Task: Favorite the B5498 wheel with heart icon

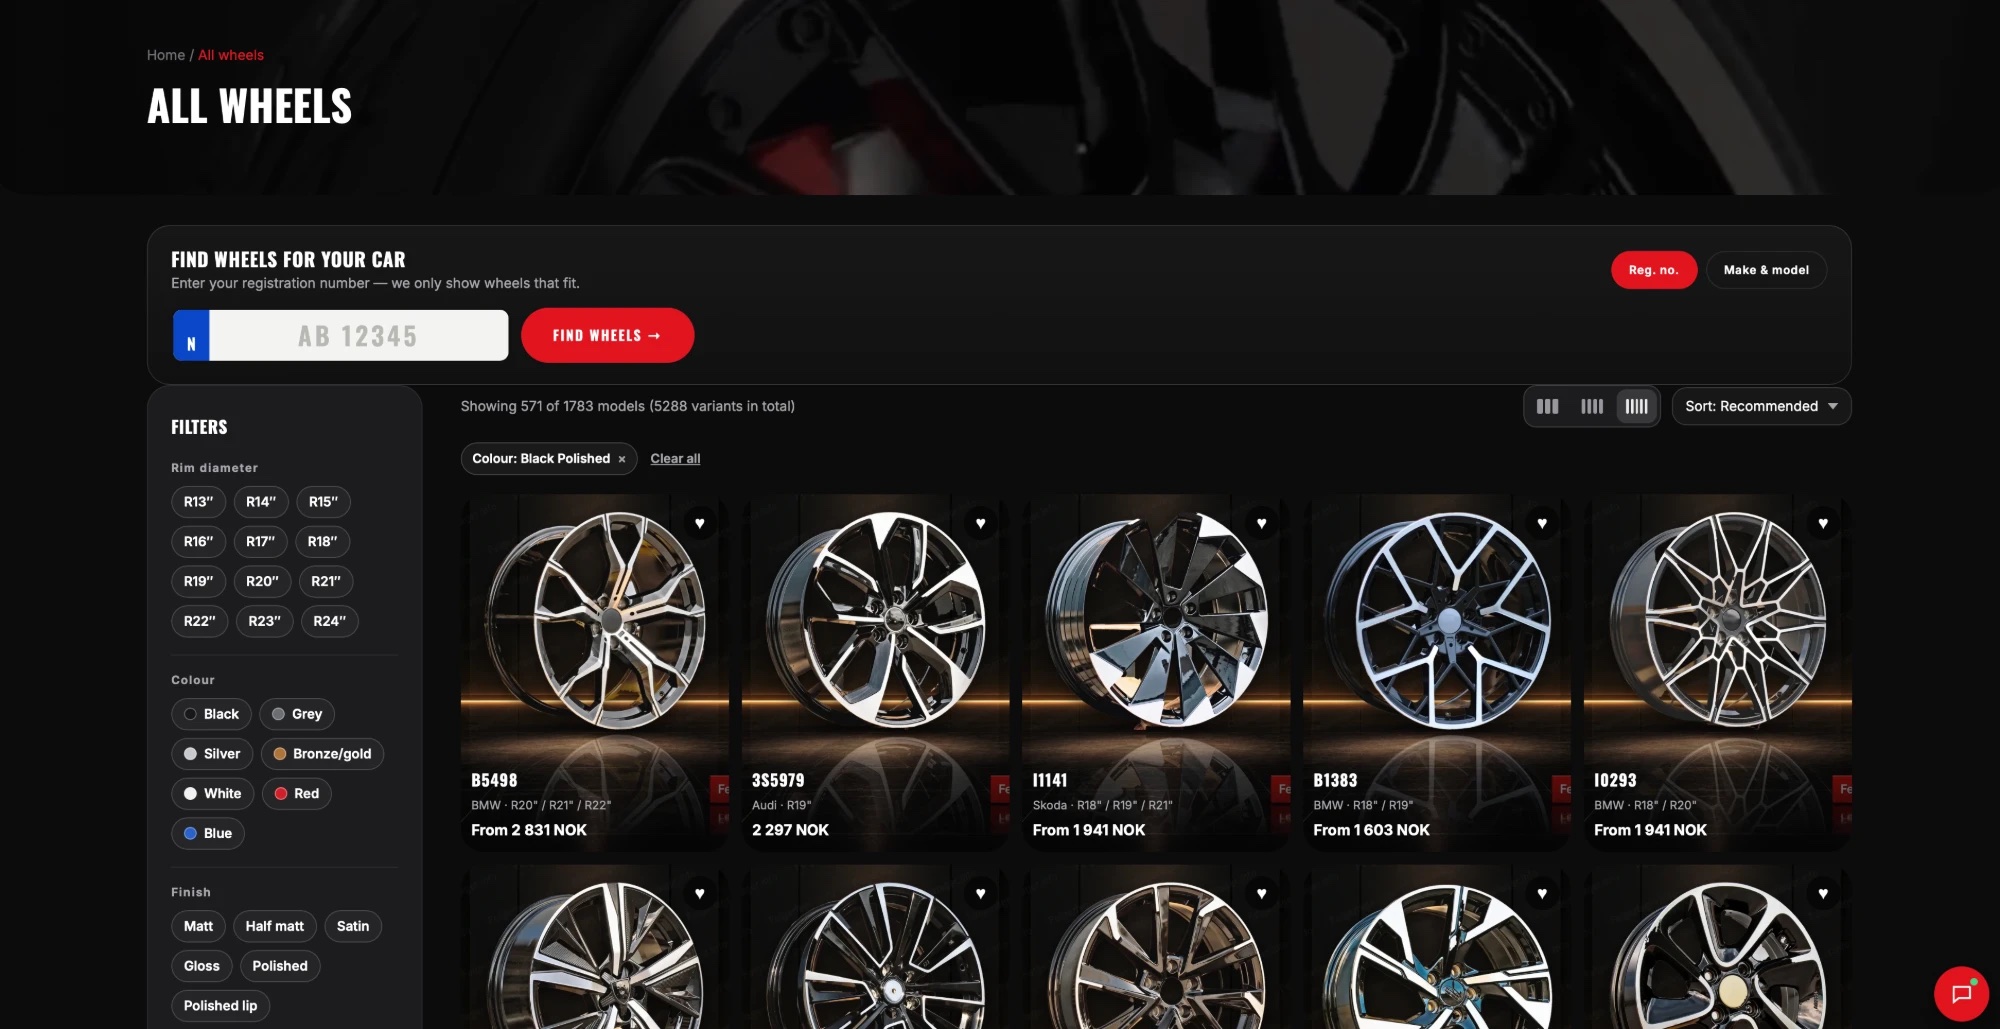Action: (x=700, y=523)
